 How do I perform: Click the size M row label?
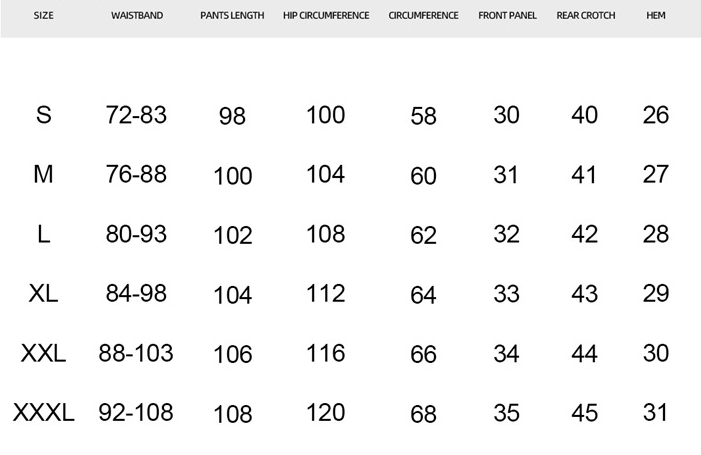(43, 175)
